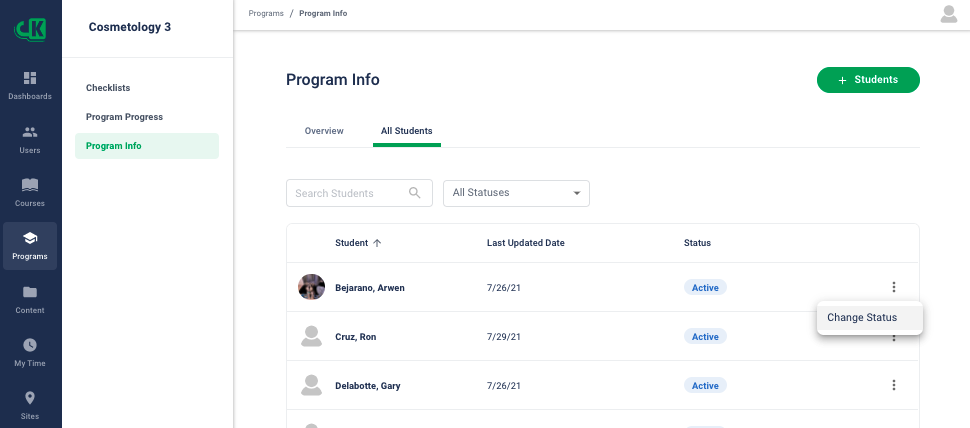Open student Delabotte, Gary

click(x=367, y=386)
